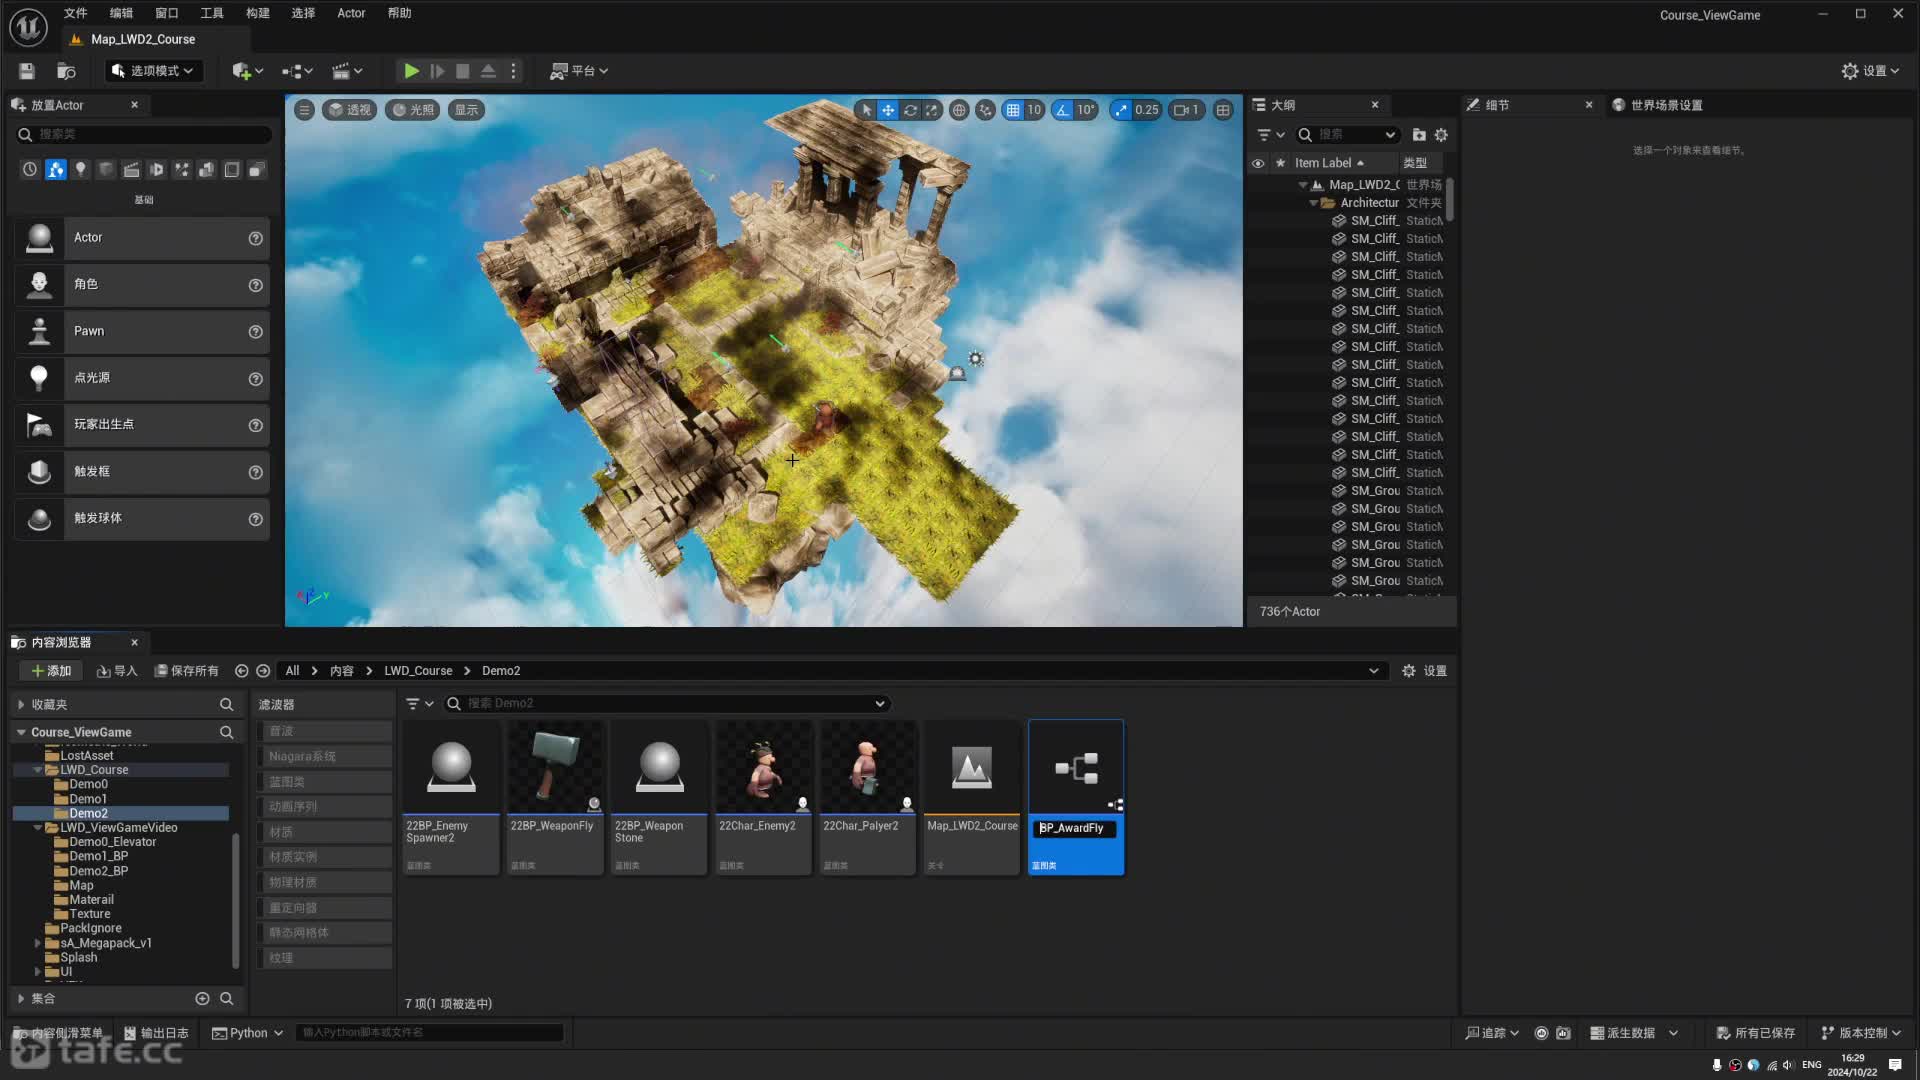Open the quick add actor dropdown

248,71
